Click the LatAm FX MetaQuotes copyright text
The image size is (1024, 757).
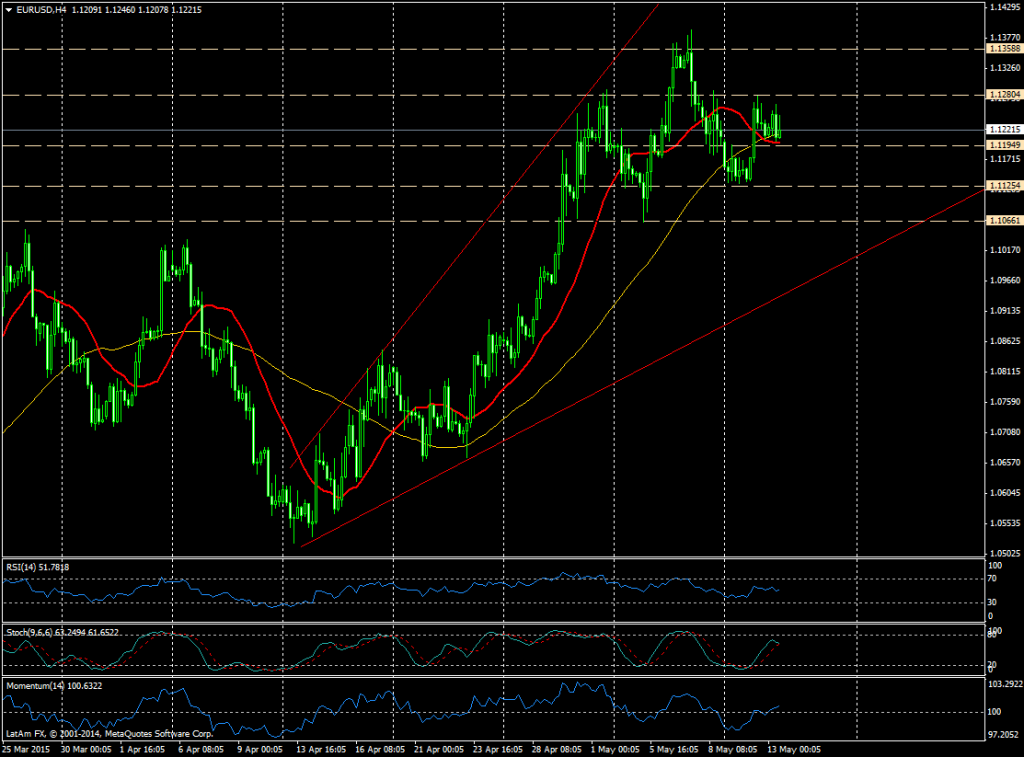tap(90, 733)
